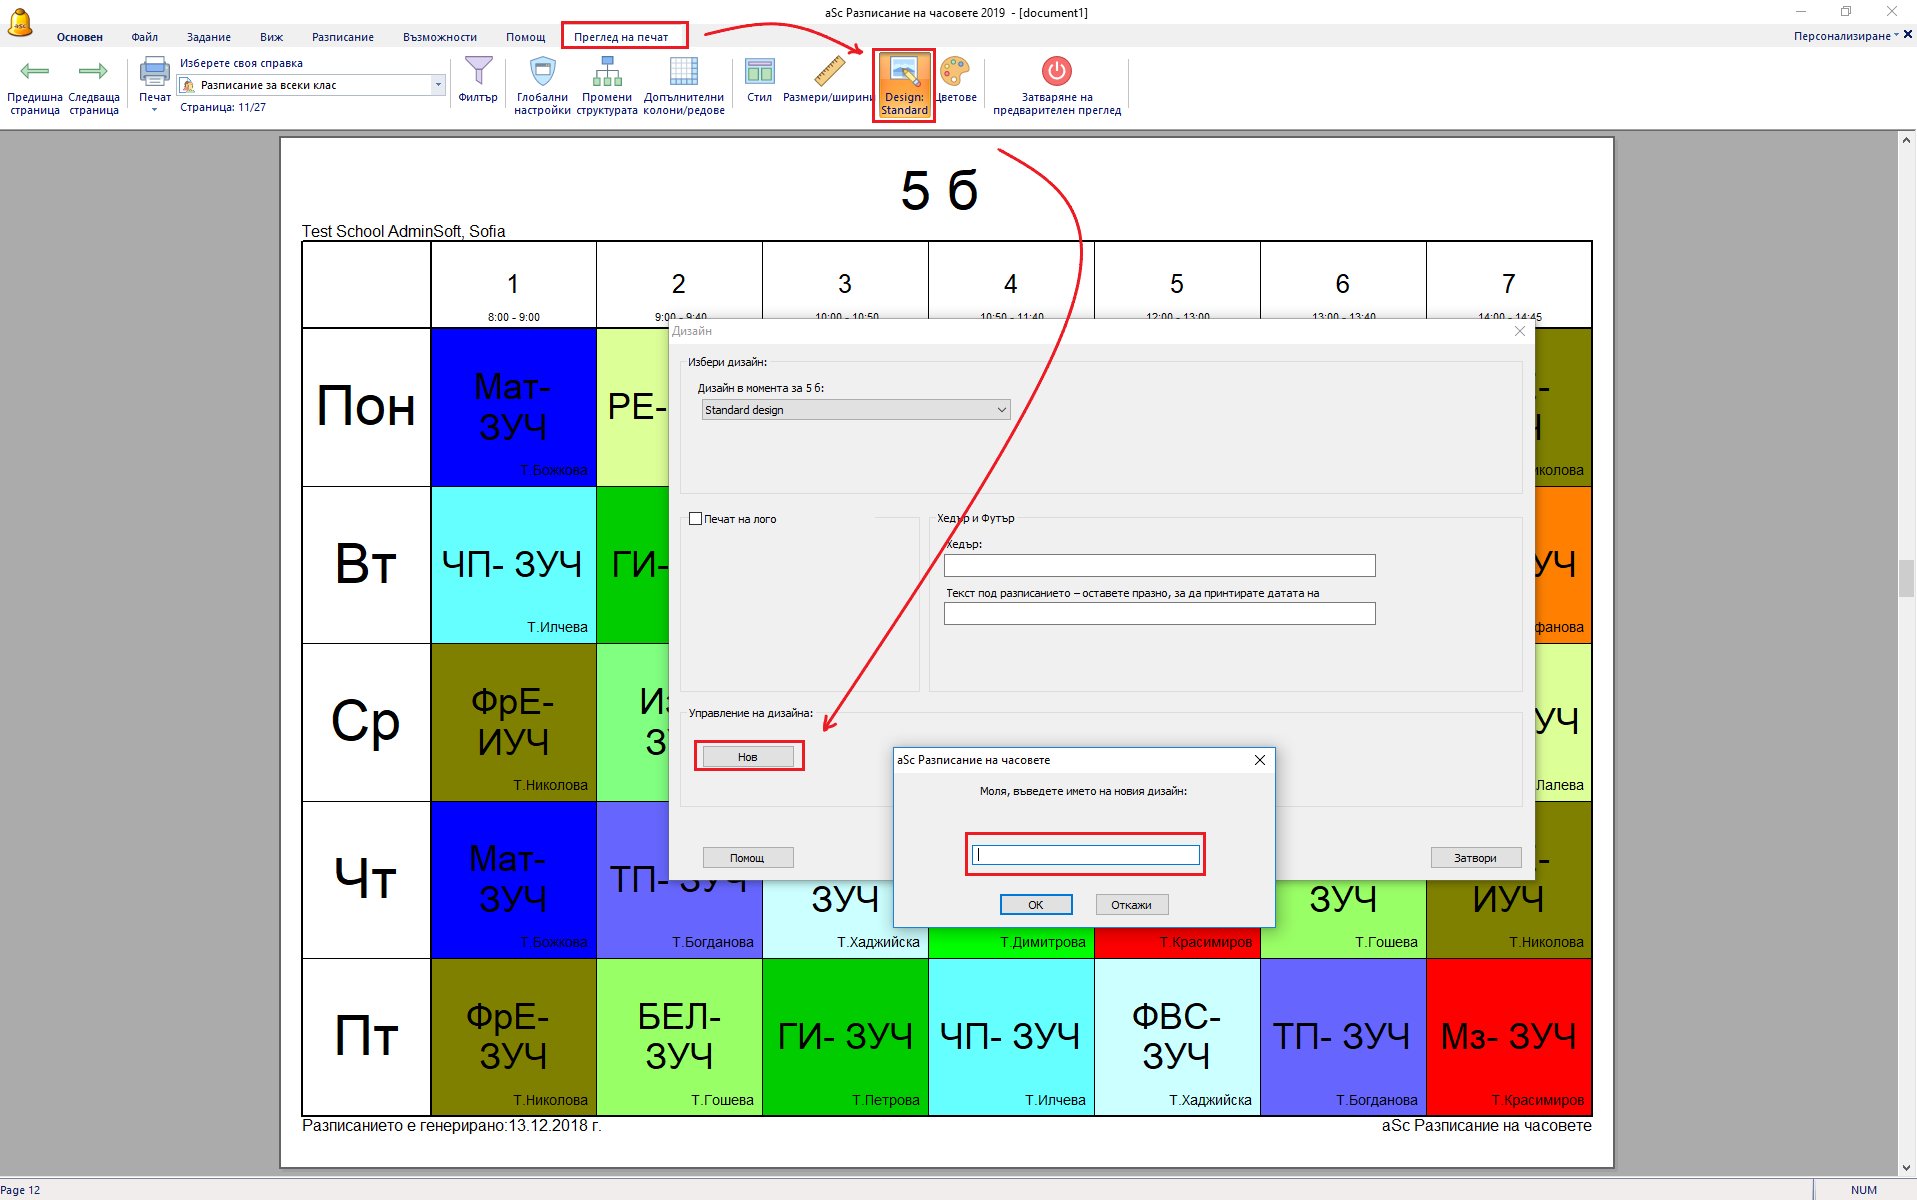
Task: Click the Откажи cancel button
Action: point(1131,905)
